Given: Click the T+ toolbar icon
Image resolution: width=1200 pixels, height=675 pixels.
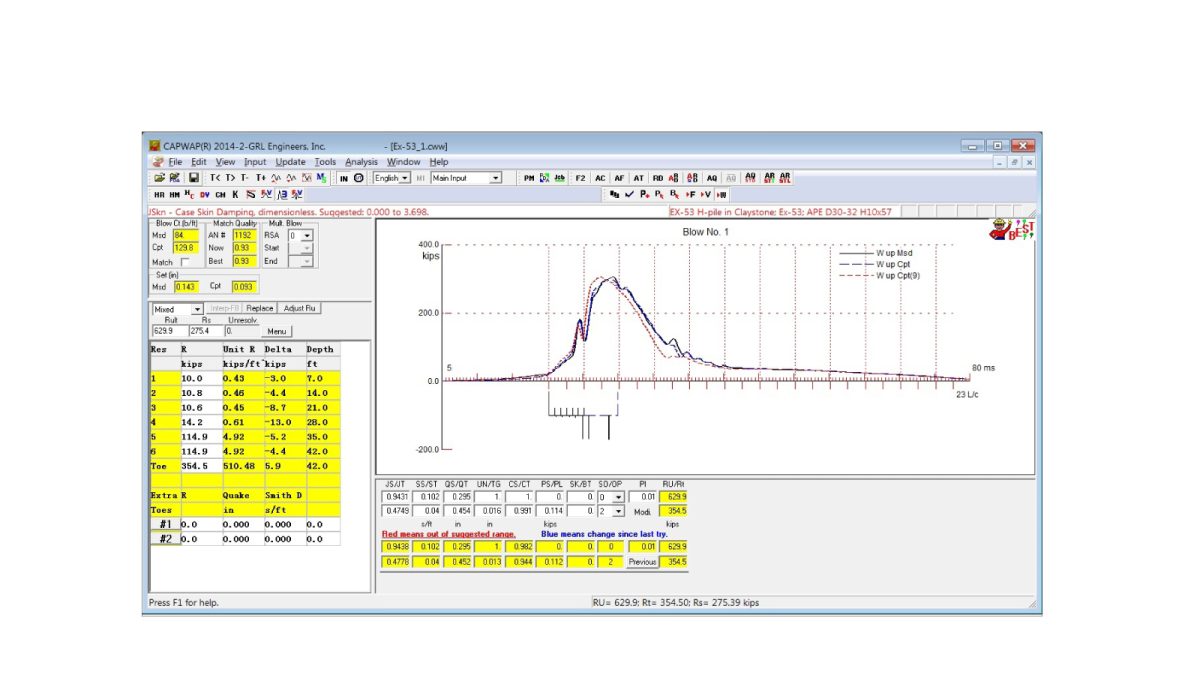Looking at the screenshot, I should tap(260, 178).
